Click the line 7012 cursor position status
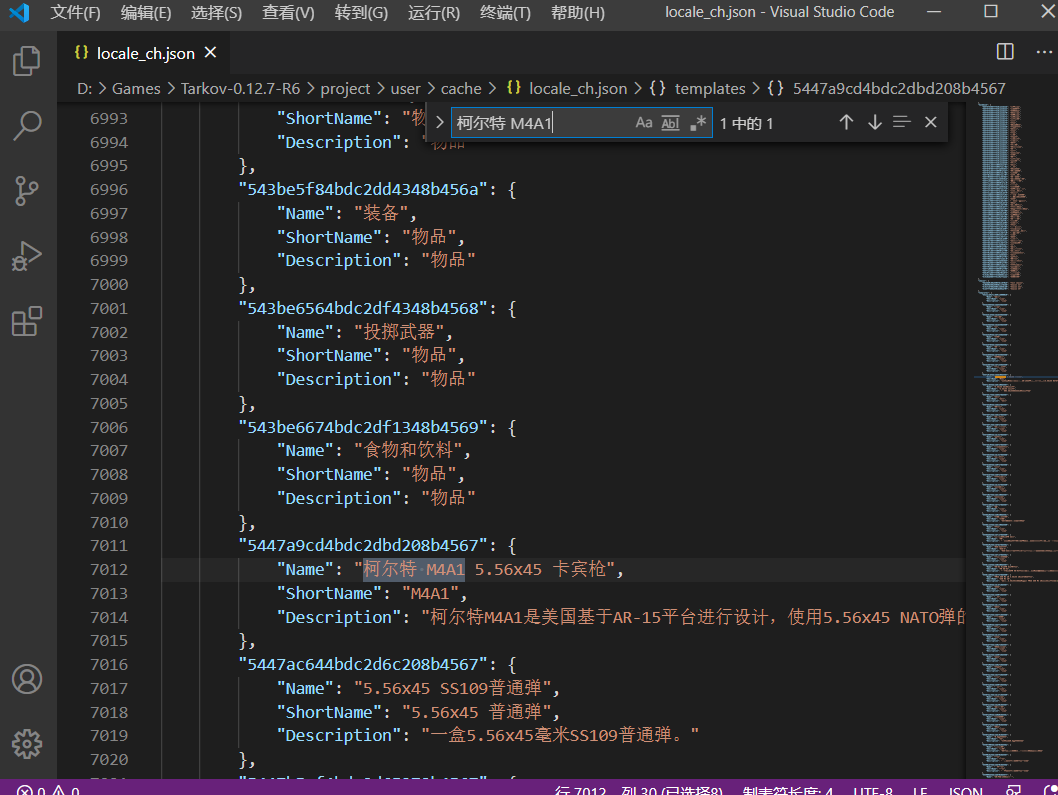Viewport: 1058px width, 795px height. (638, 790)
